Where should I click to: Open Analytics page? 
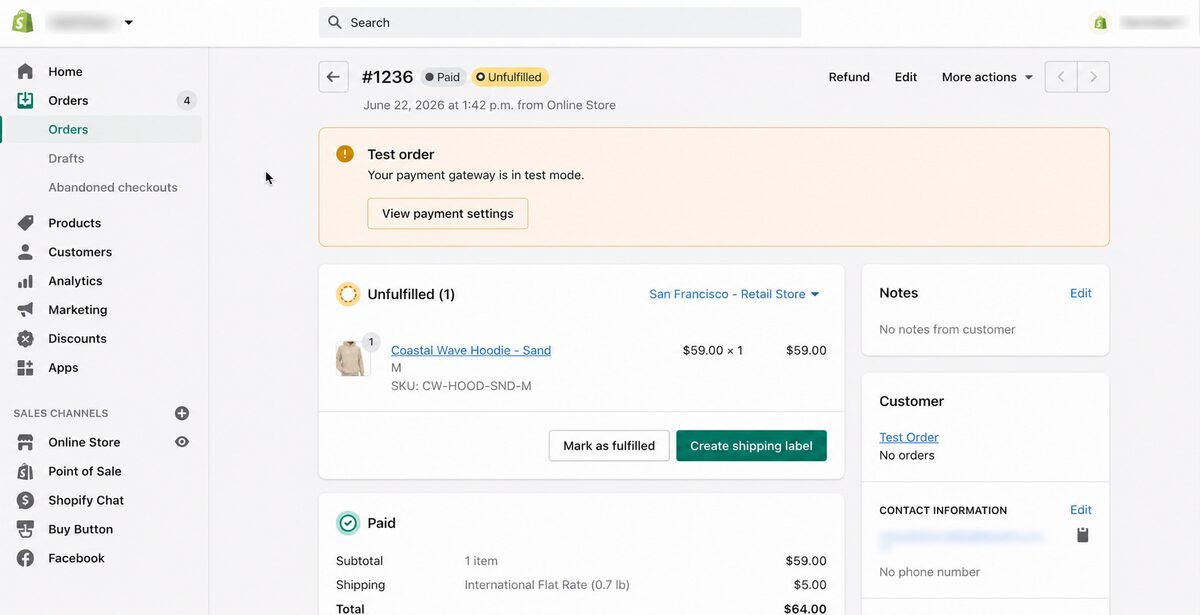pyautogui.click(x=75, y=281)
